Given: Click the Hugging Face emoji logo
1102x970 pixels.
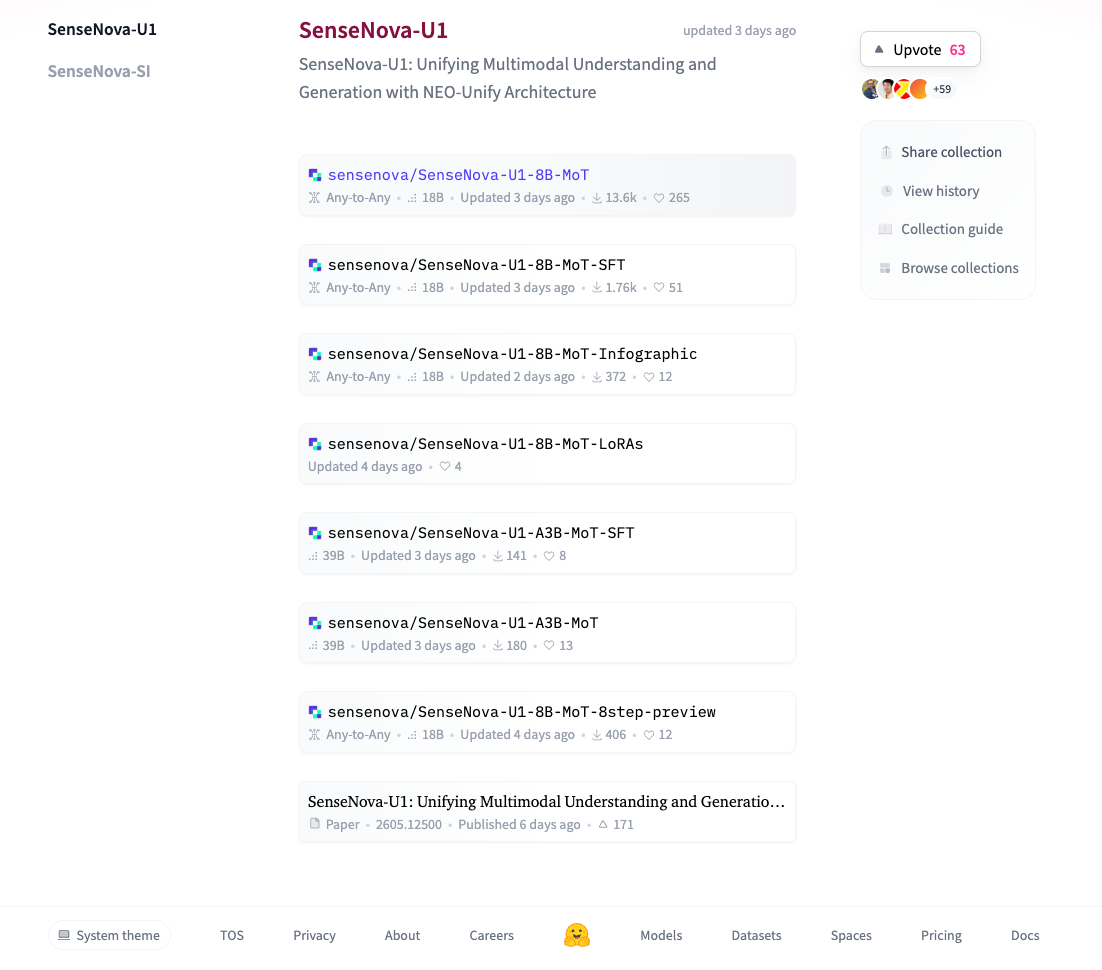Looking at the screenshot, I should pos(577,935).
